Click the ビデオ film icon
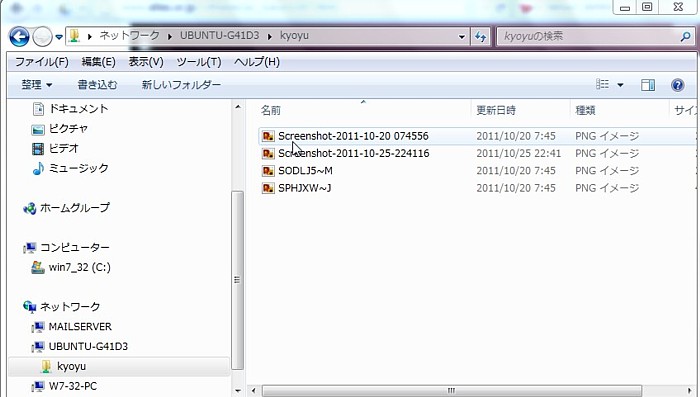Screen dimensions: 700x397 [x=38, y=148]
